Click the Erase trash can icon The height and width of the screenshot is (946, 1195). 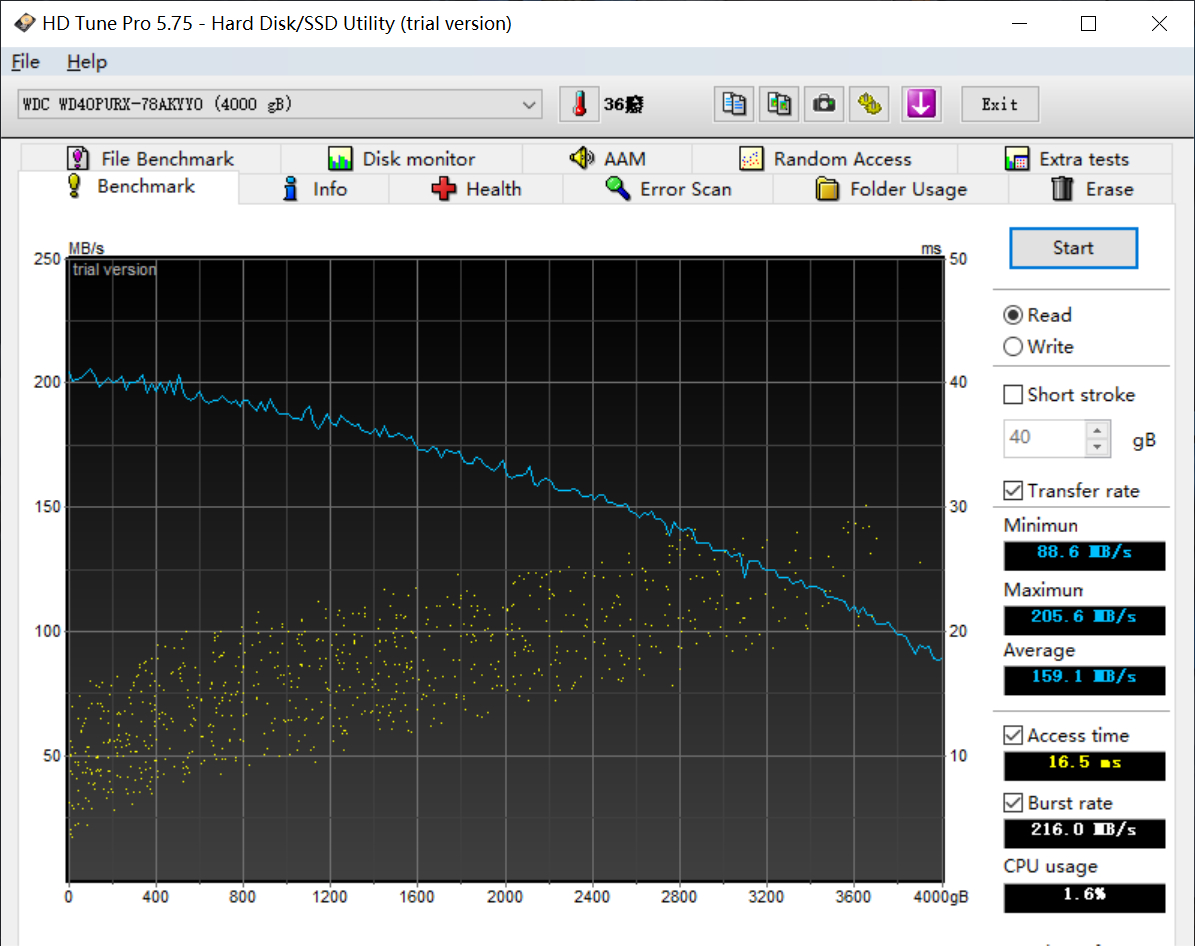1062,188
